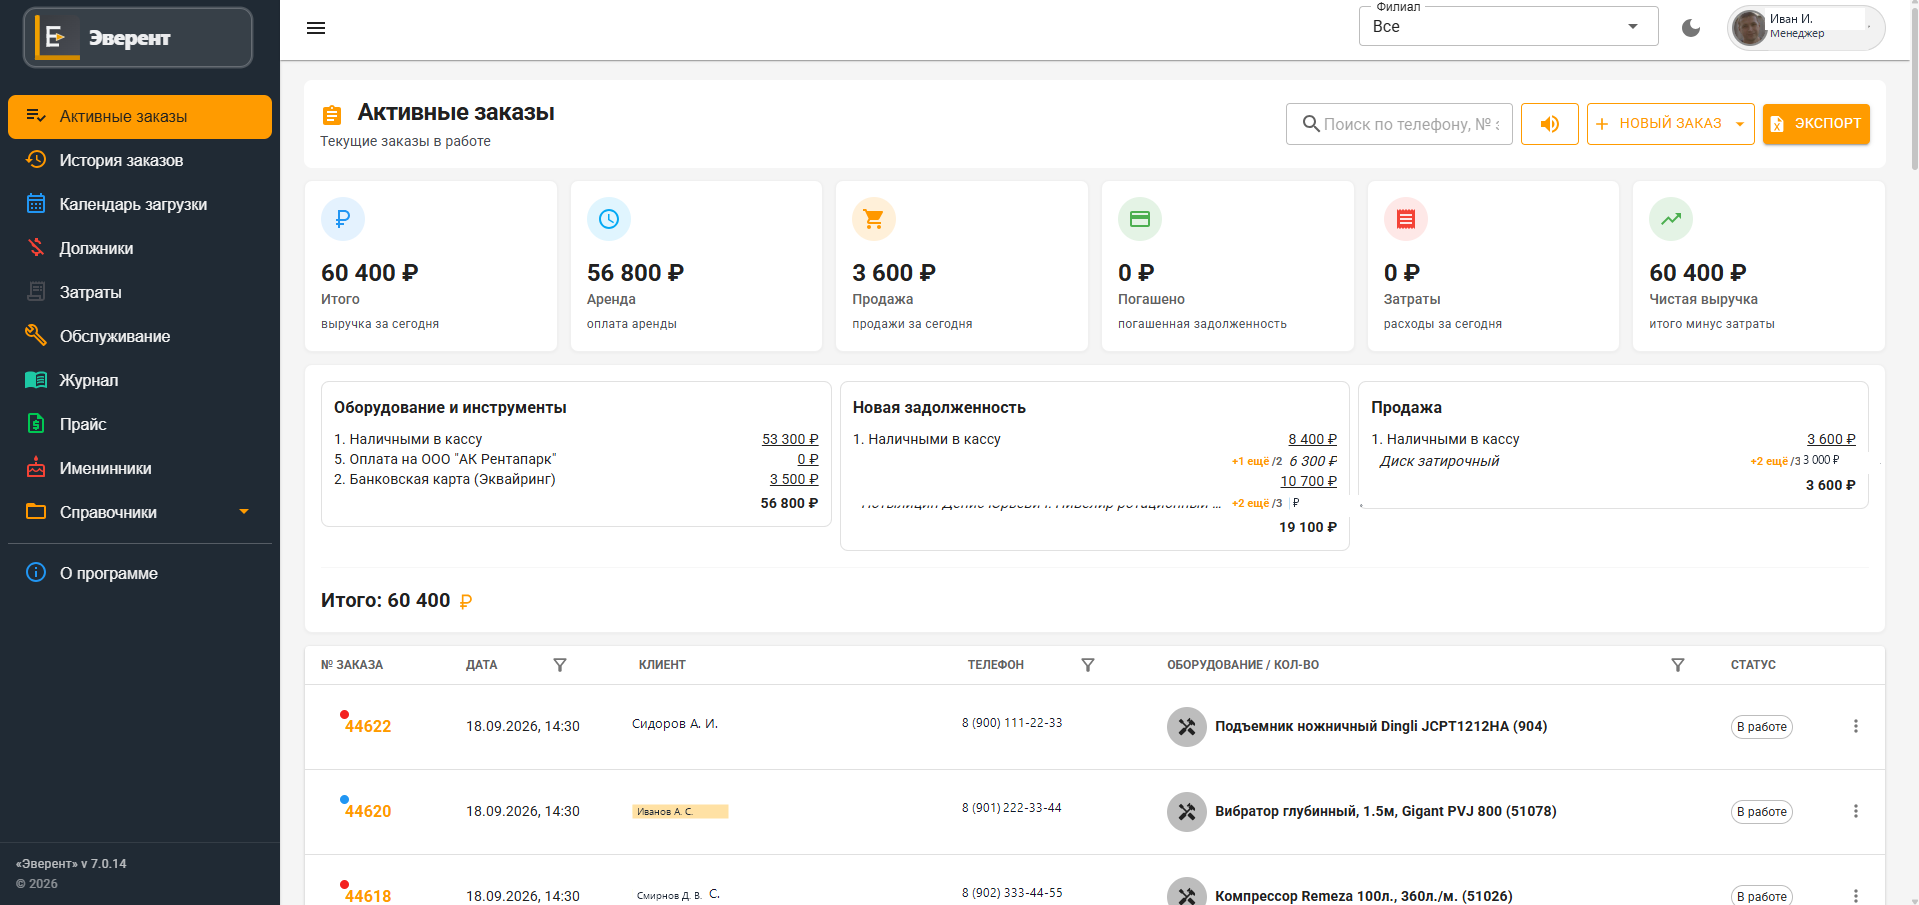The height and width of the screenshot is (905, 1919).
Task: Open the Филиал branch dropdown
Action: pos(1508,26)
